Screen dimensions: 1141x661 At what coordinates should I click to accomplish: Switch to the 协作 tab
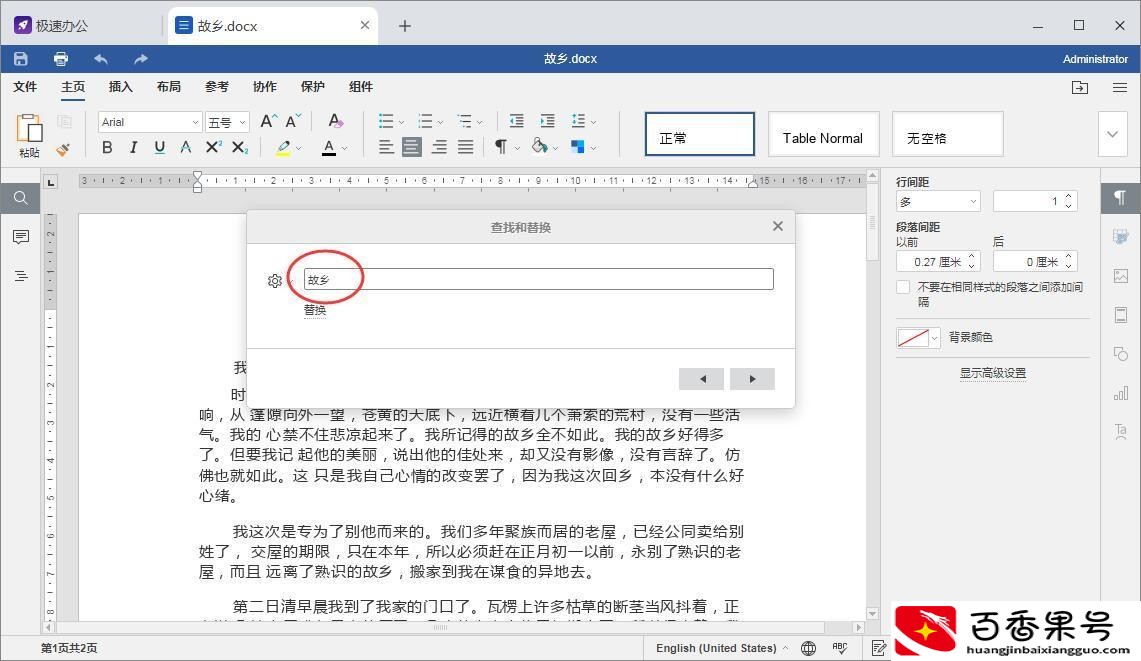coord(265,87)
